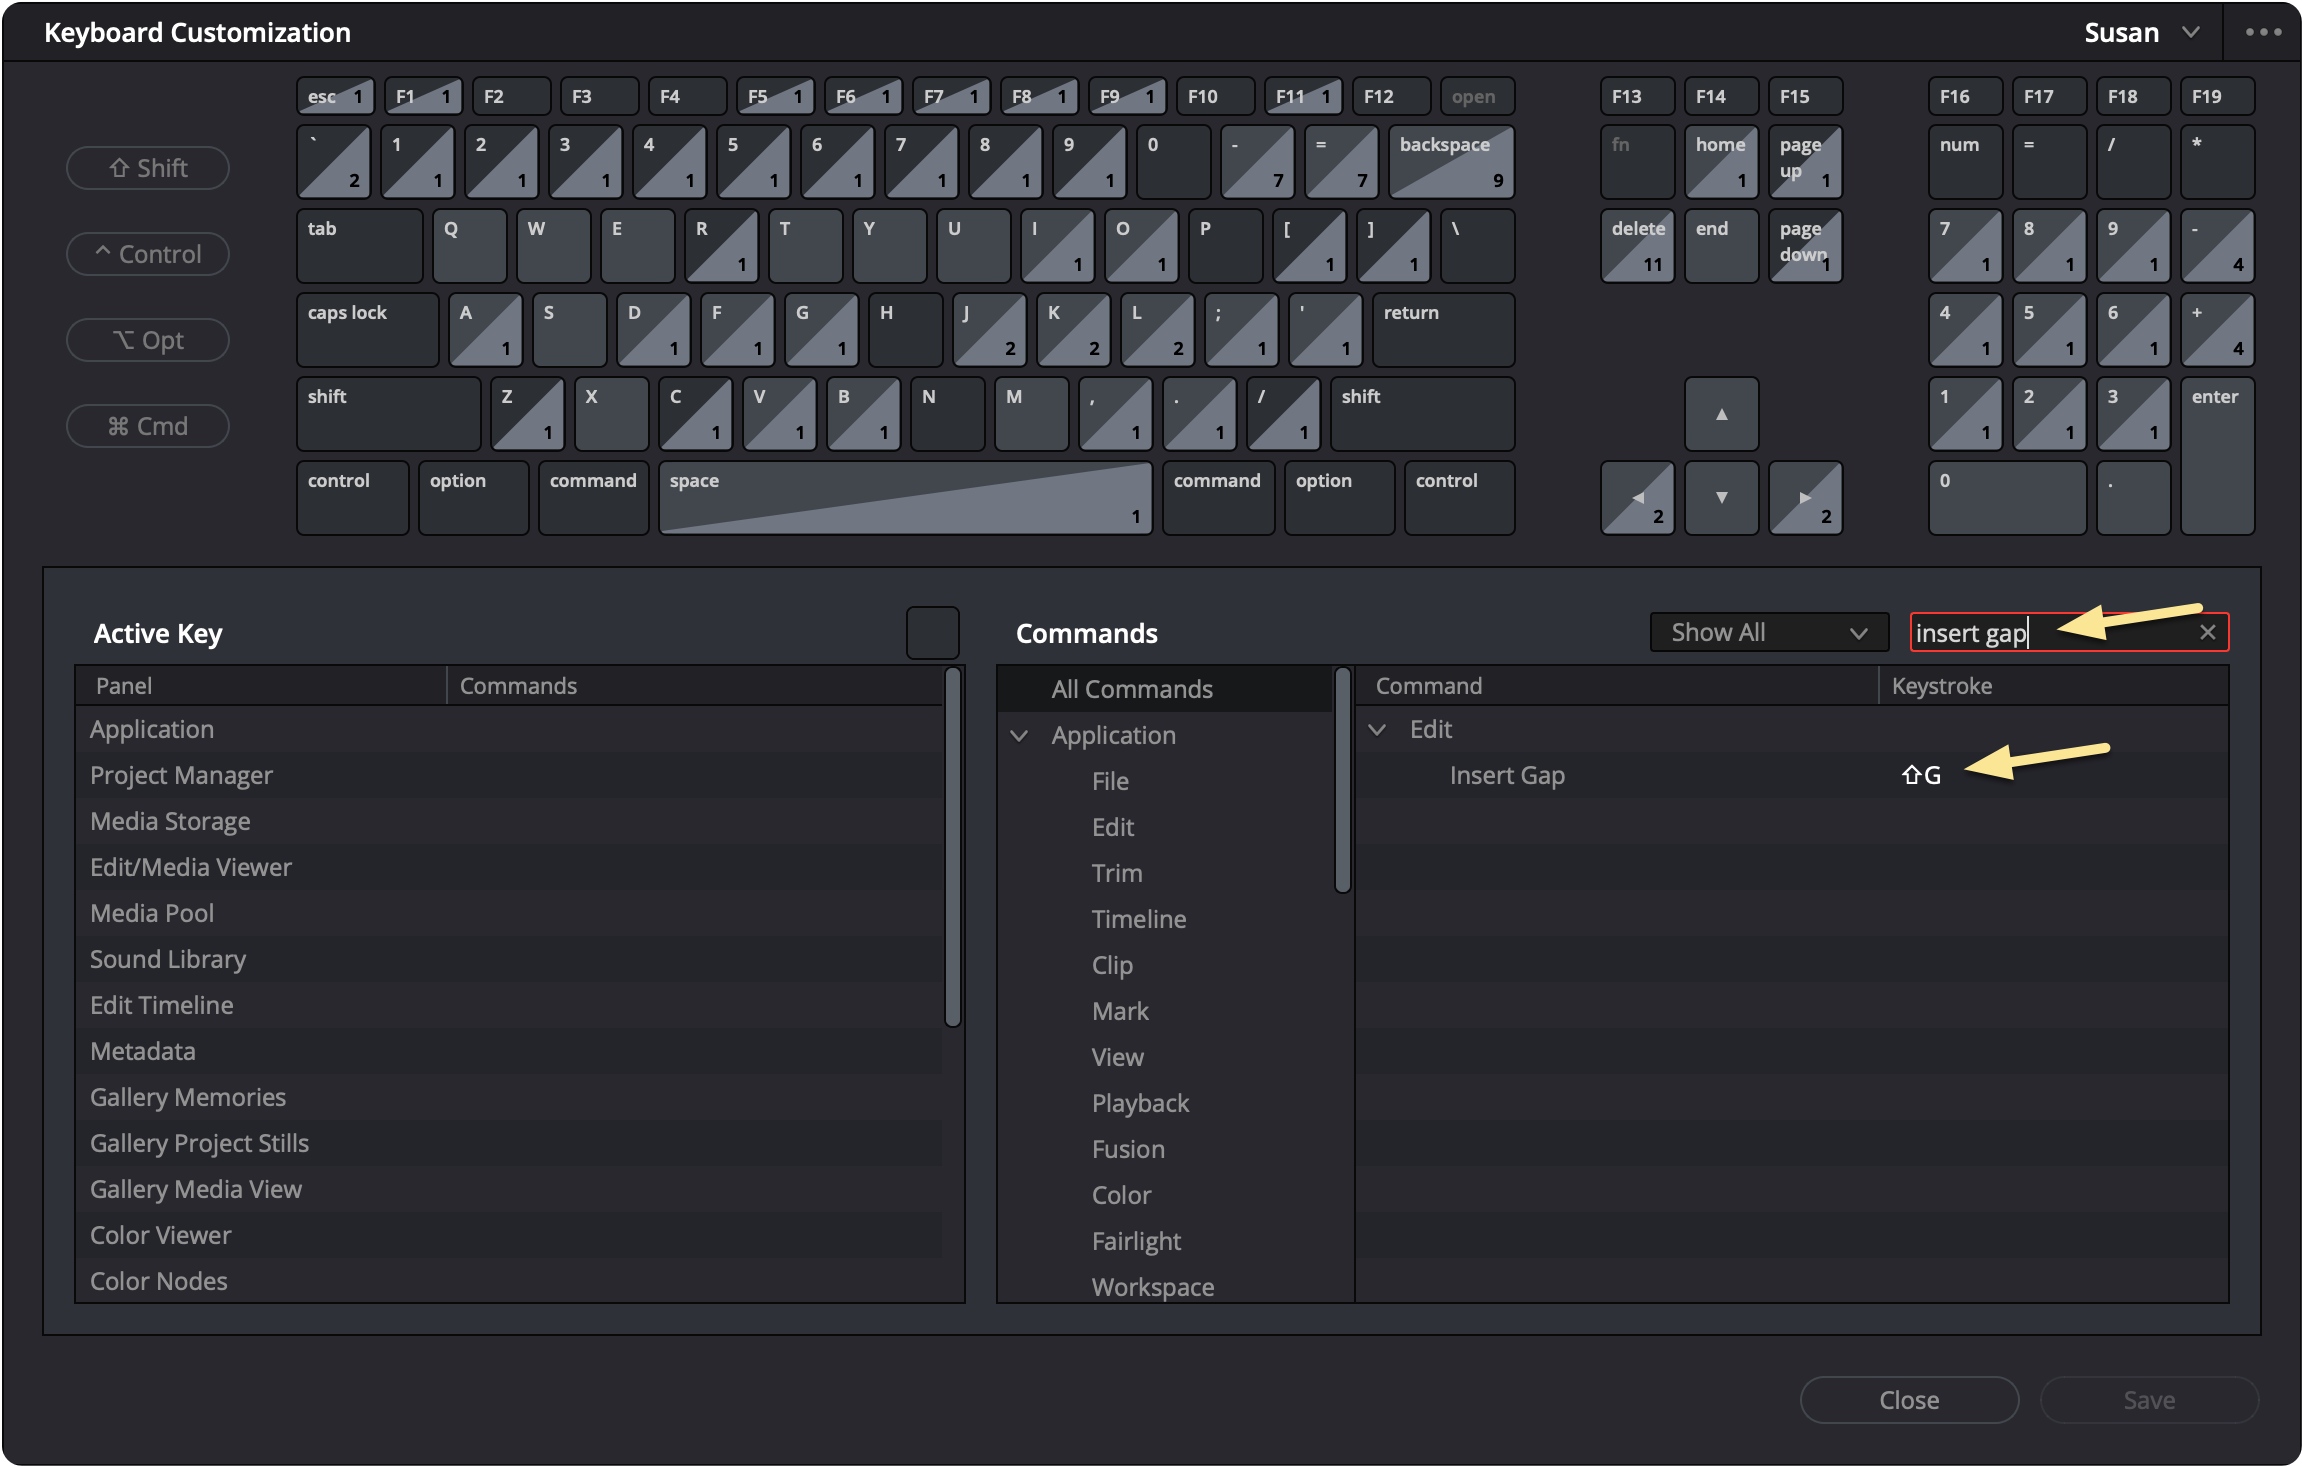Image resolution: width=2302 pixels, height=1466 pixels.
Task: Click the Close button
Action: pyautogui.click(x=1908, y=1400)
